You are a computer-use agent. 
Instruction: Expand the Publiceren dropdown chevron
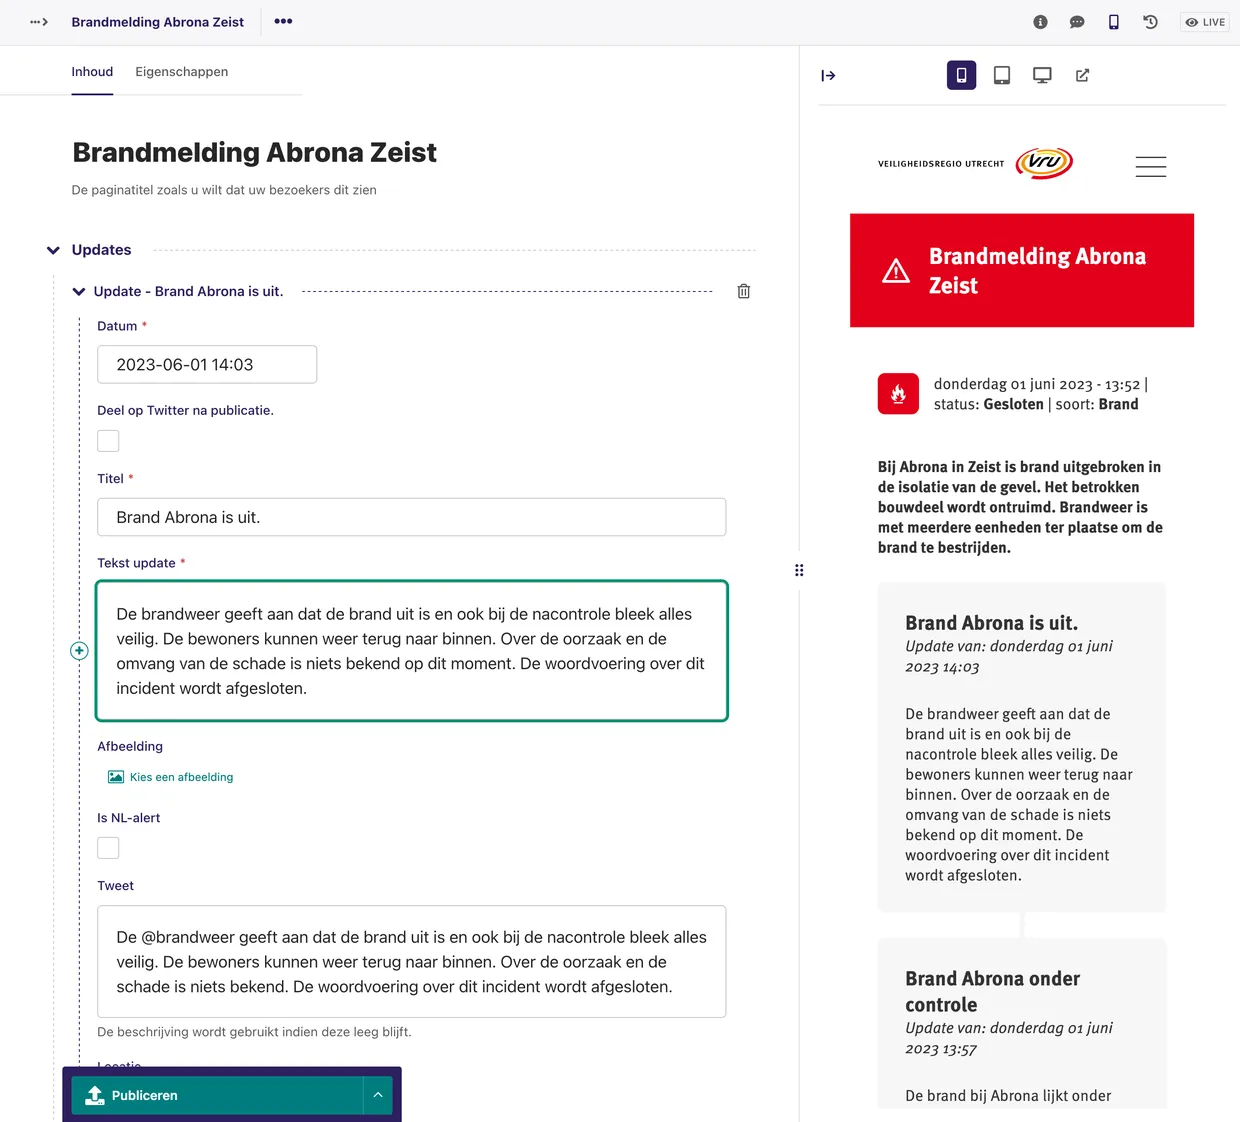pos(378,1095)
